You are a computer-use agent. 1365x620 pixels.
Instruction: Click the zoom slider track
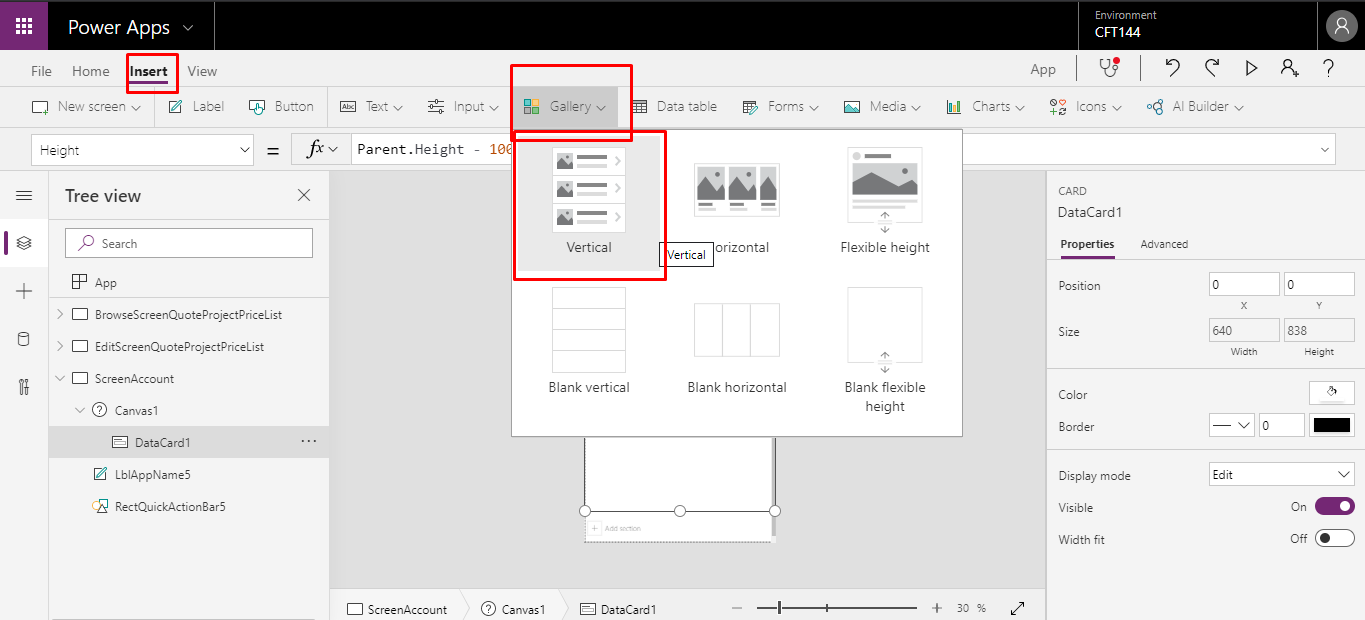[837, 608]
